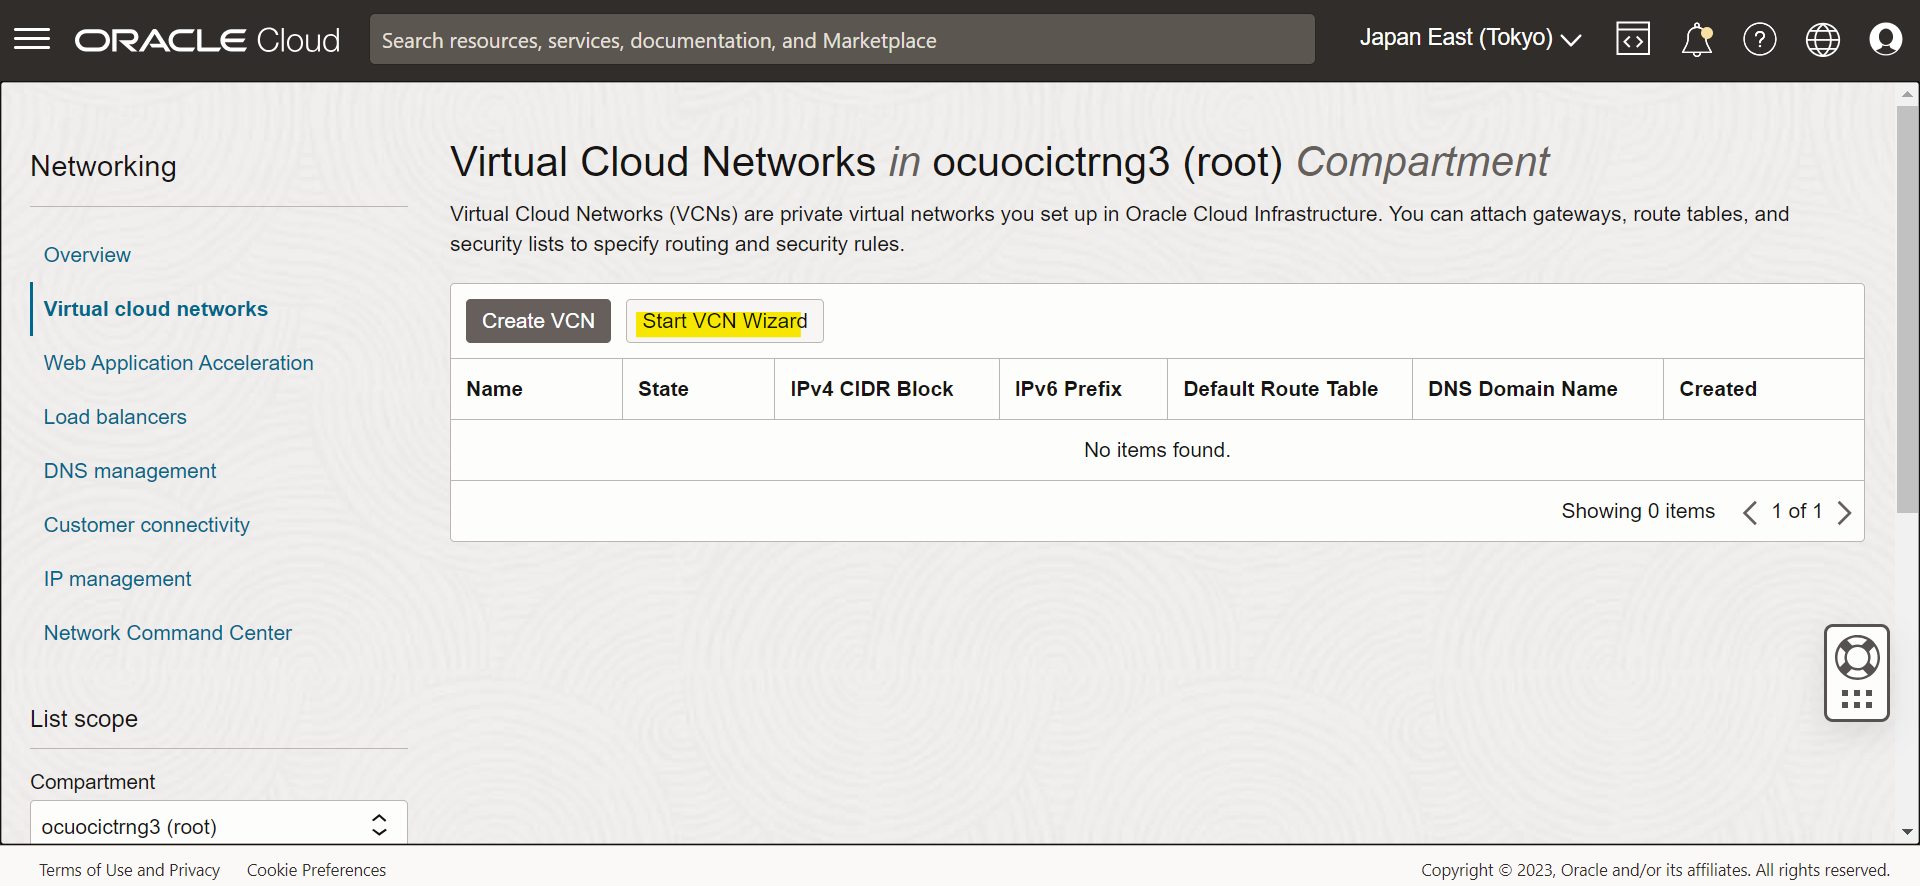Click the List scope heading
1920x886 pixels.
[84, 719]
